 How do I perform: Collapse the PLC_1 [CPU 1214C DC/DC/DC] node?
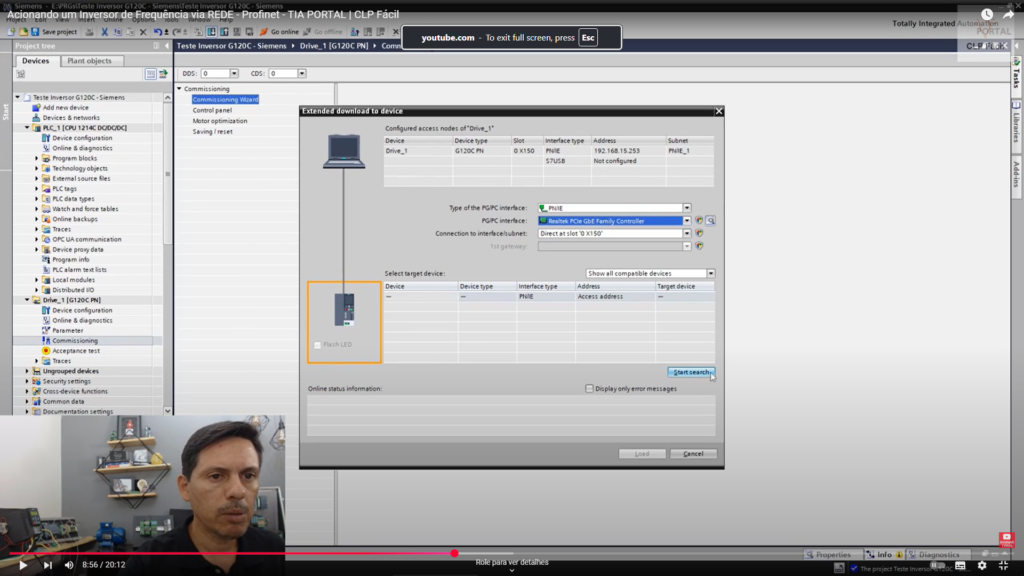point(27,128)
